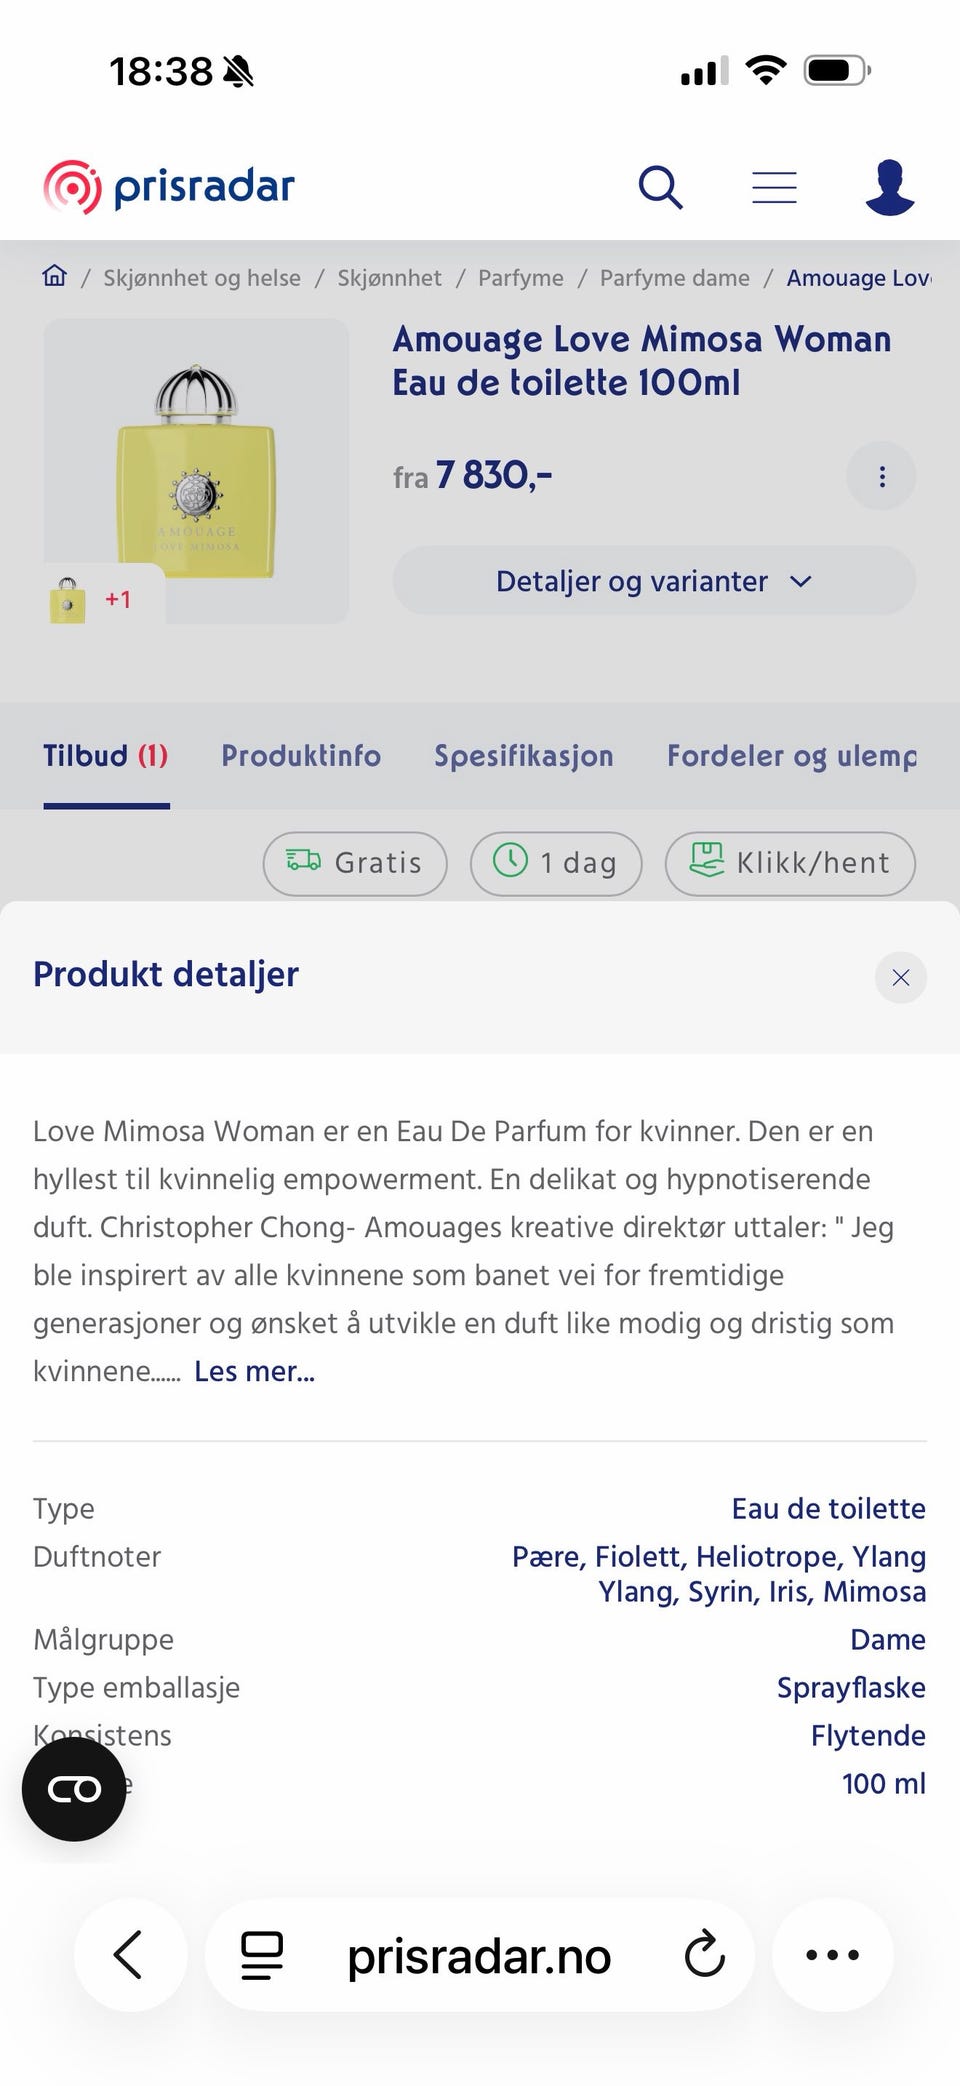Open the hamburger menu
960x2086 pixels.
click(x=774, y=187)
